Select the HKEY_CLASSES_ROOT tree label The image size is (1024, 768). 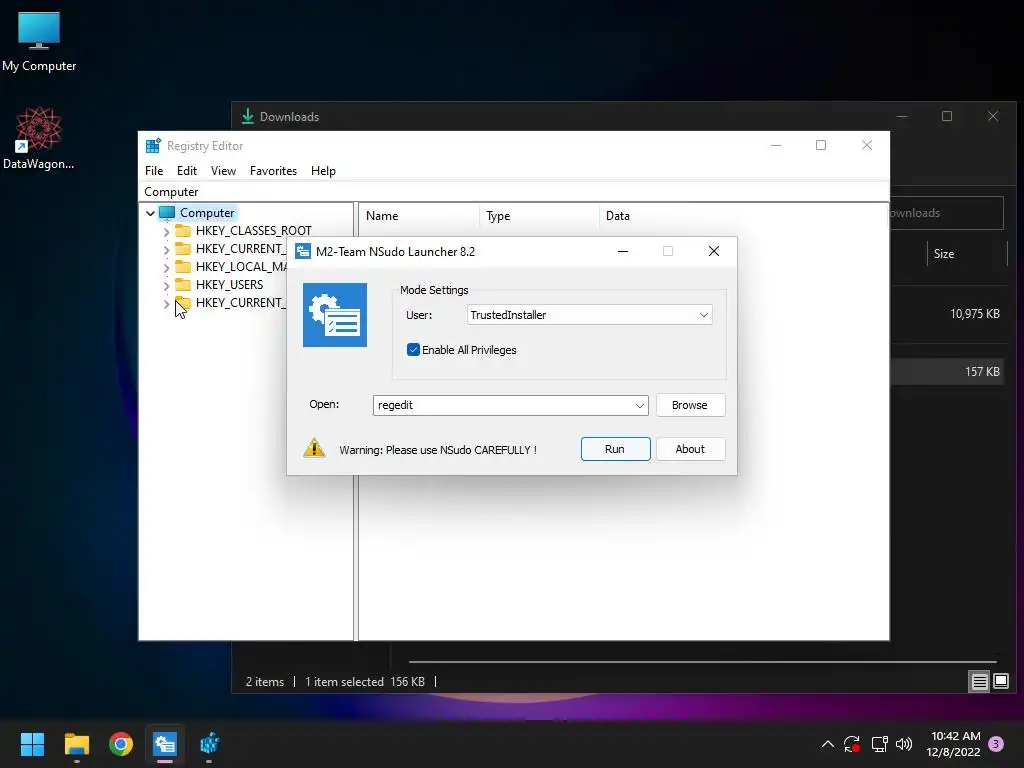pos(253,231)
